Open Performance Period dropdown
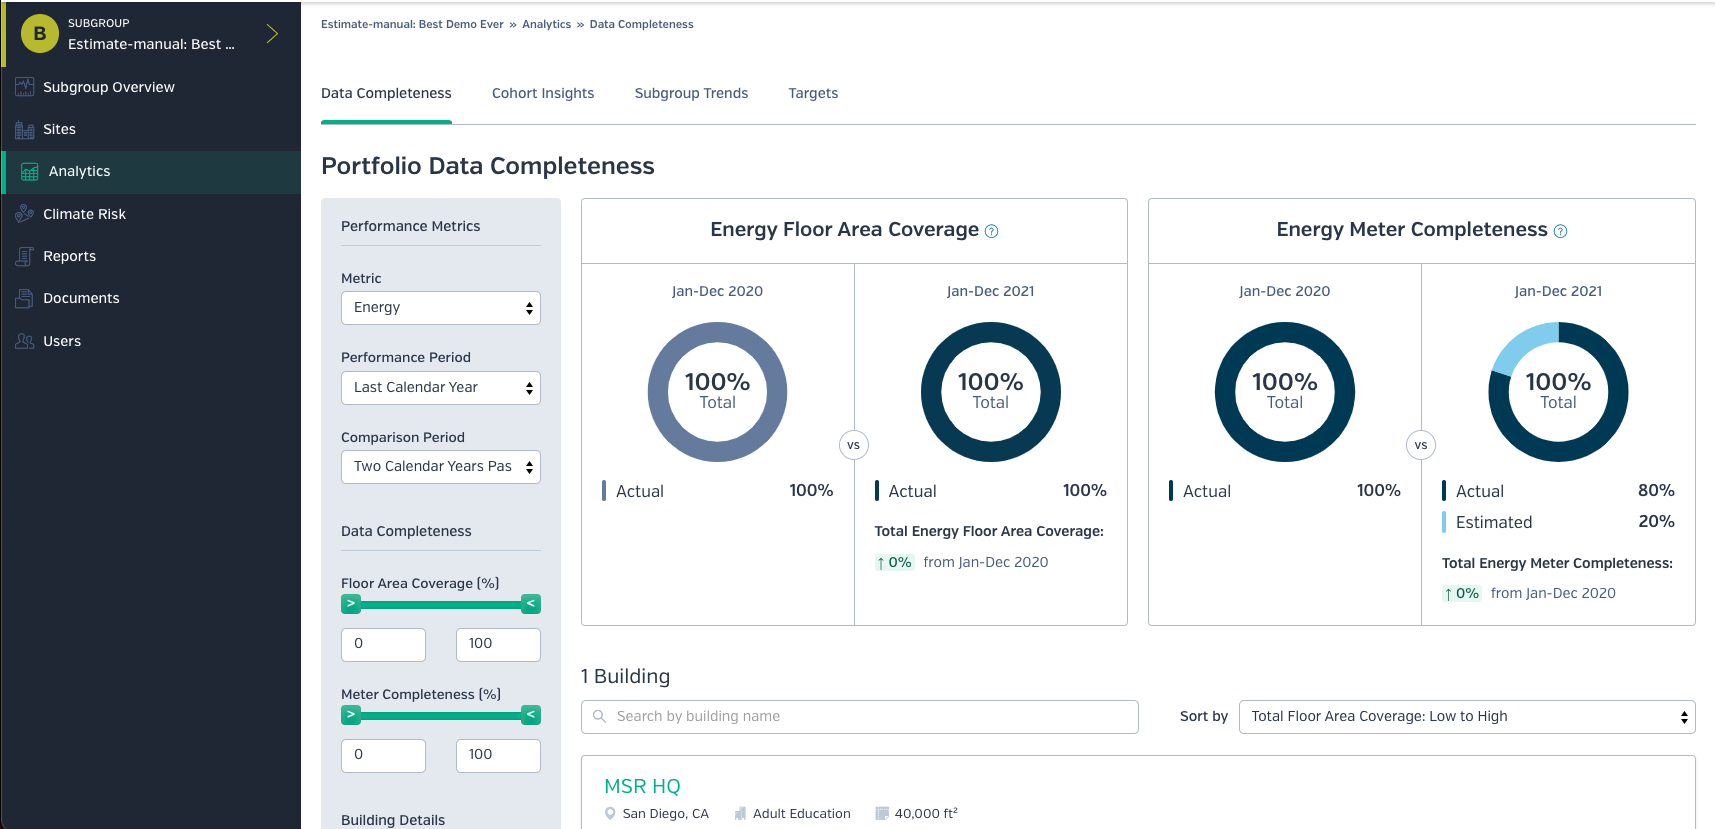Image resolution: width=1715 pixels, height=829 pixels. [x=441, y=388]
